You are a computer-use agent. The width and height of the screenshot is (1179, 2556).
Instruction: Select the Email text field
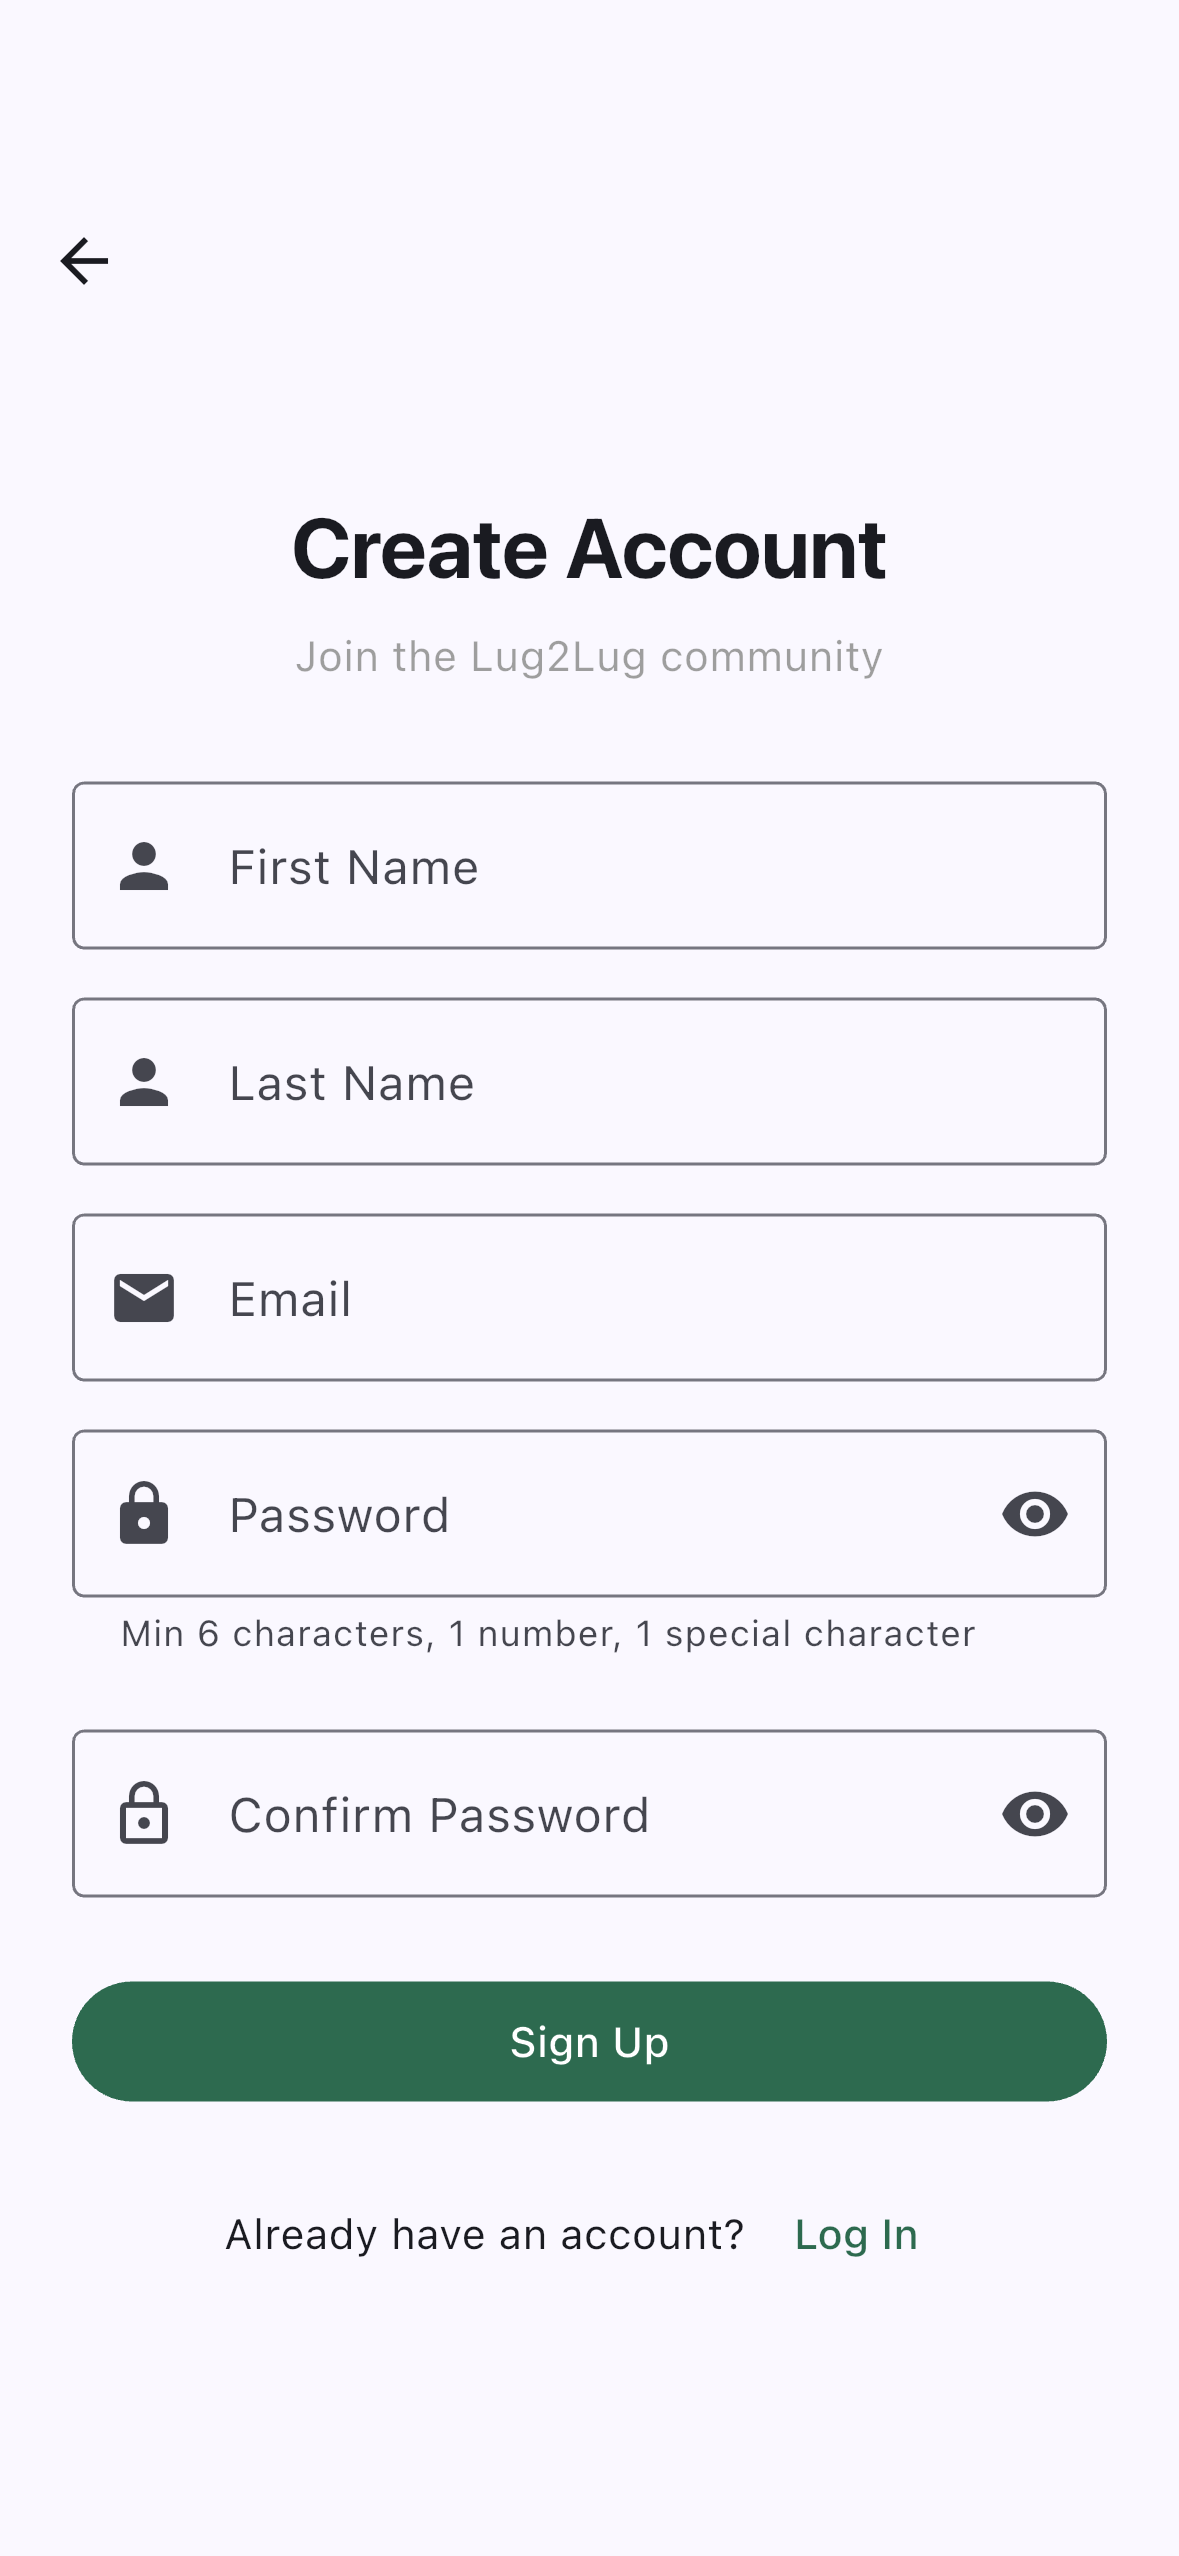[589, 1298]
